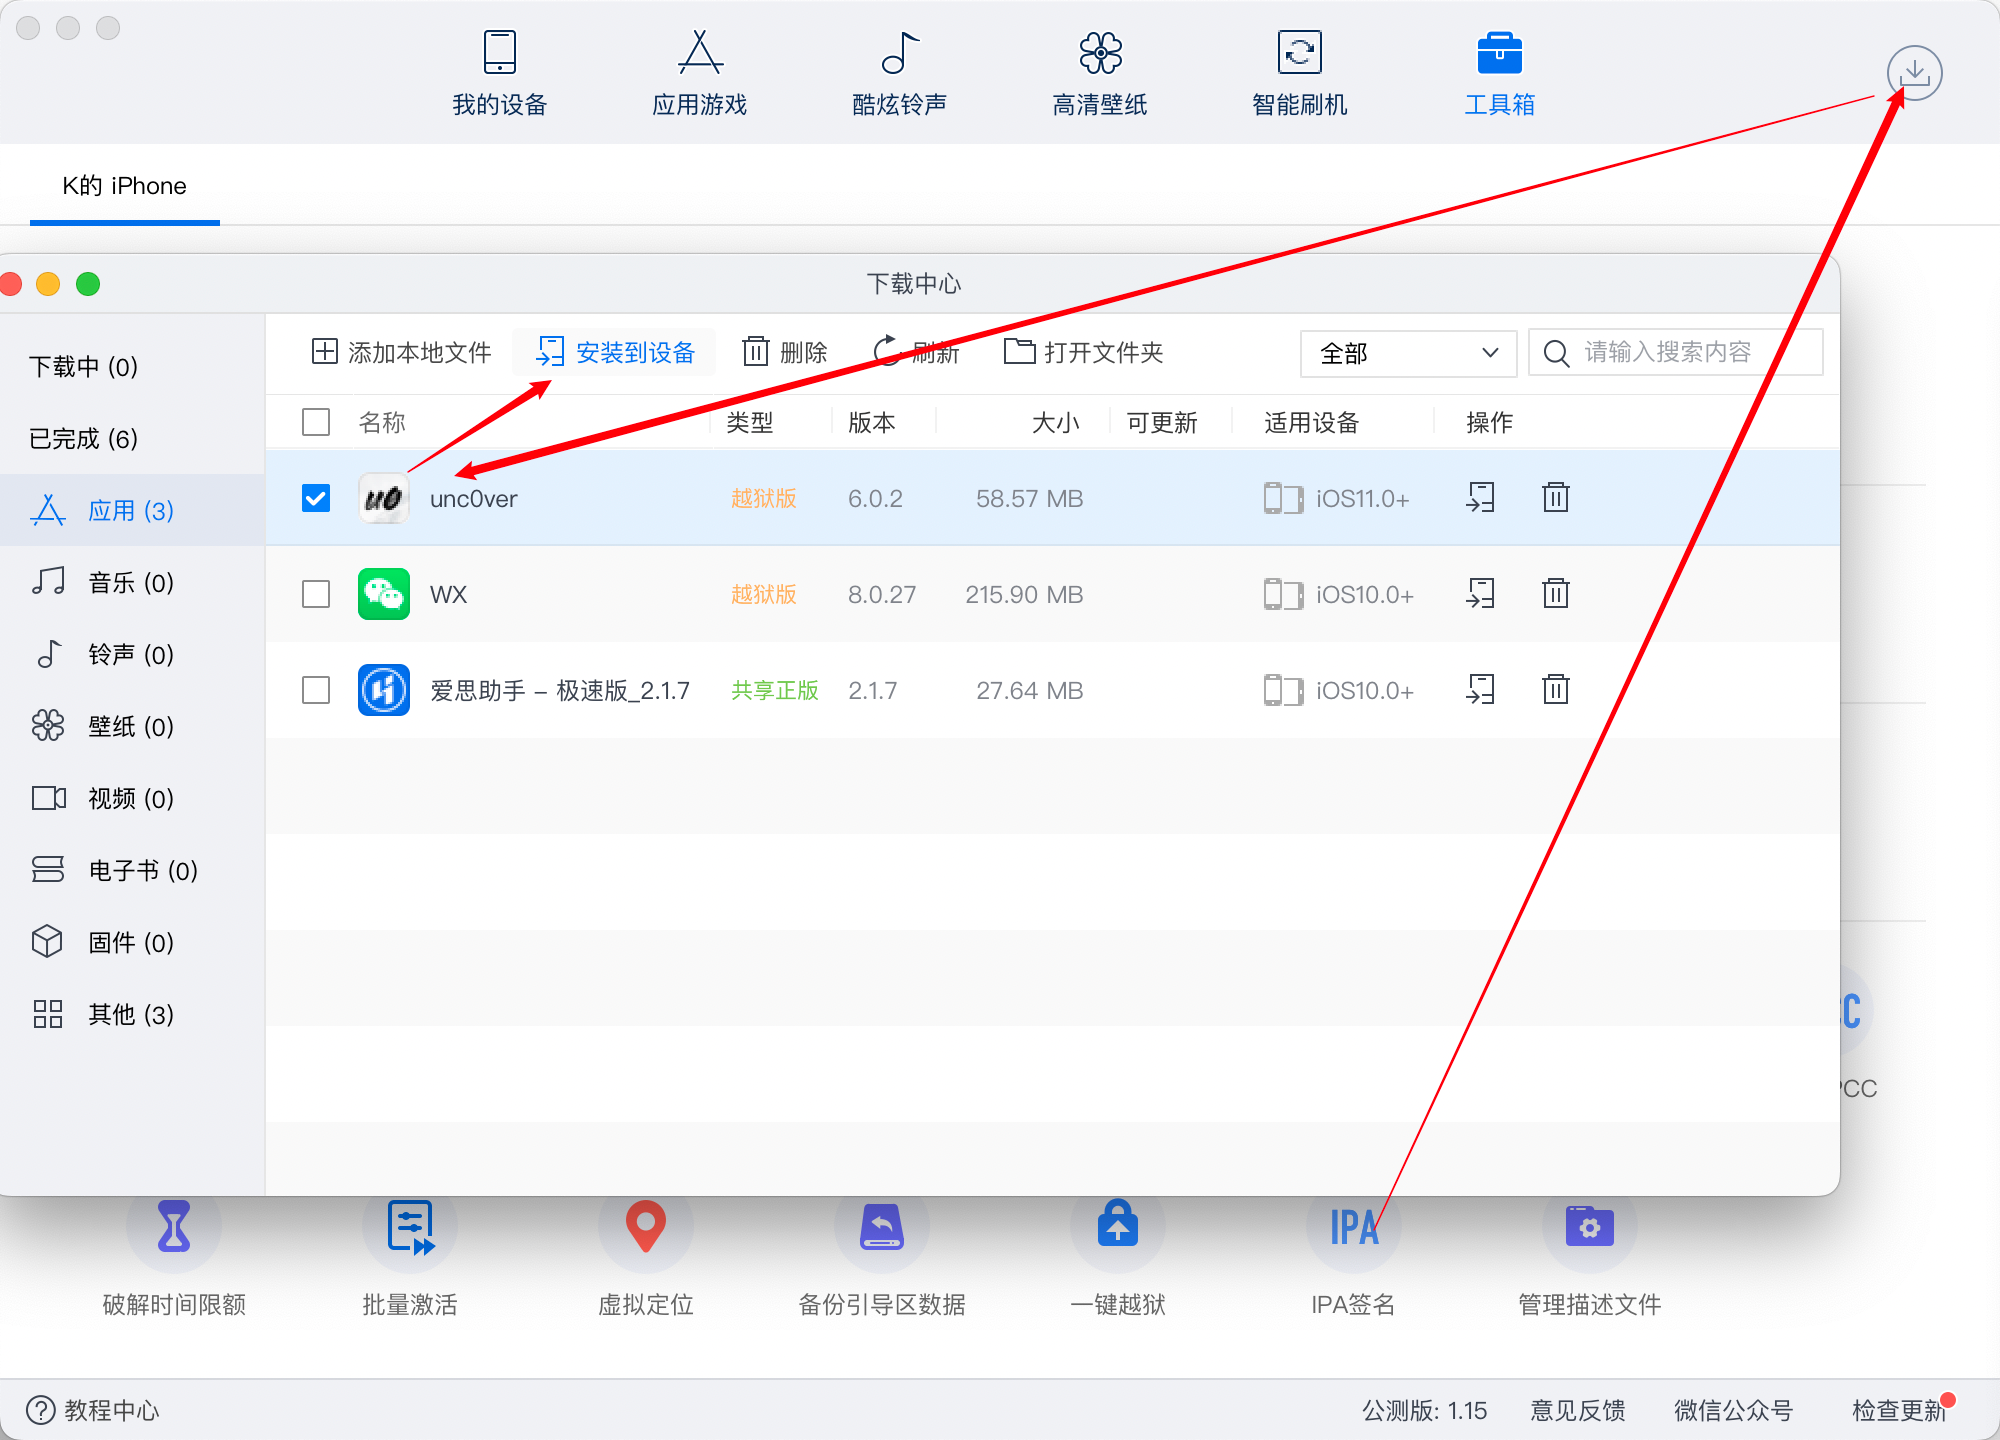This screenshot has height=1440, width=2000.
Task: Click the install-to-device icon in unc0ver row
Action: tap(1480, 497)
